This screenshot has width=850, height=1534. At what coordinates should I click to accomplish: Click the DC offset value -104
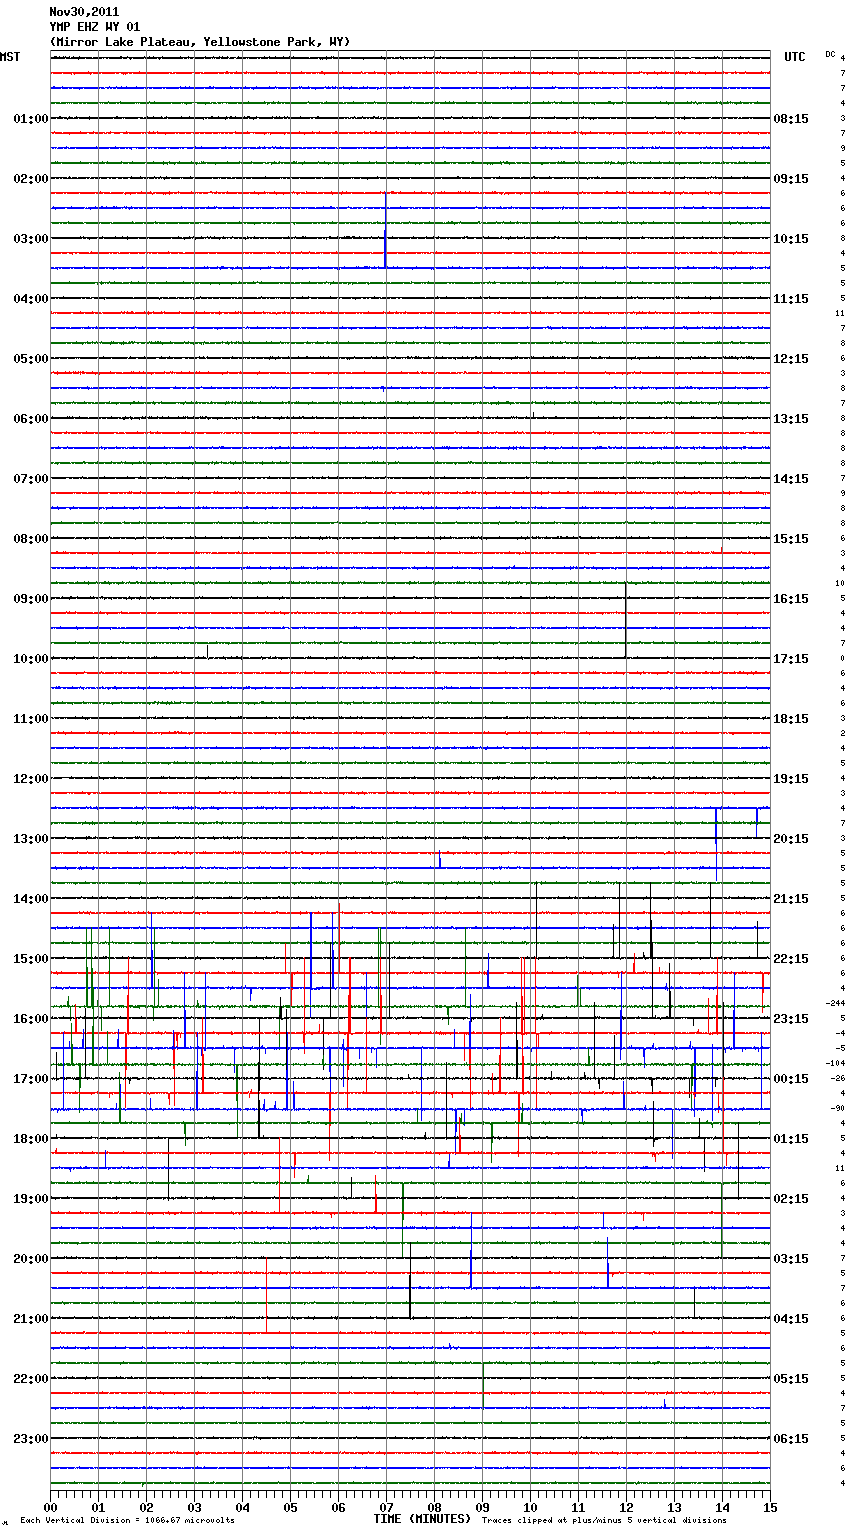pyautogui.click(x=836, y=1063)
